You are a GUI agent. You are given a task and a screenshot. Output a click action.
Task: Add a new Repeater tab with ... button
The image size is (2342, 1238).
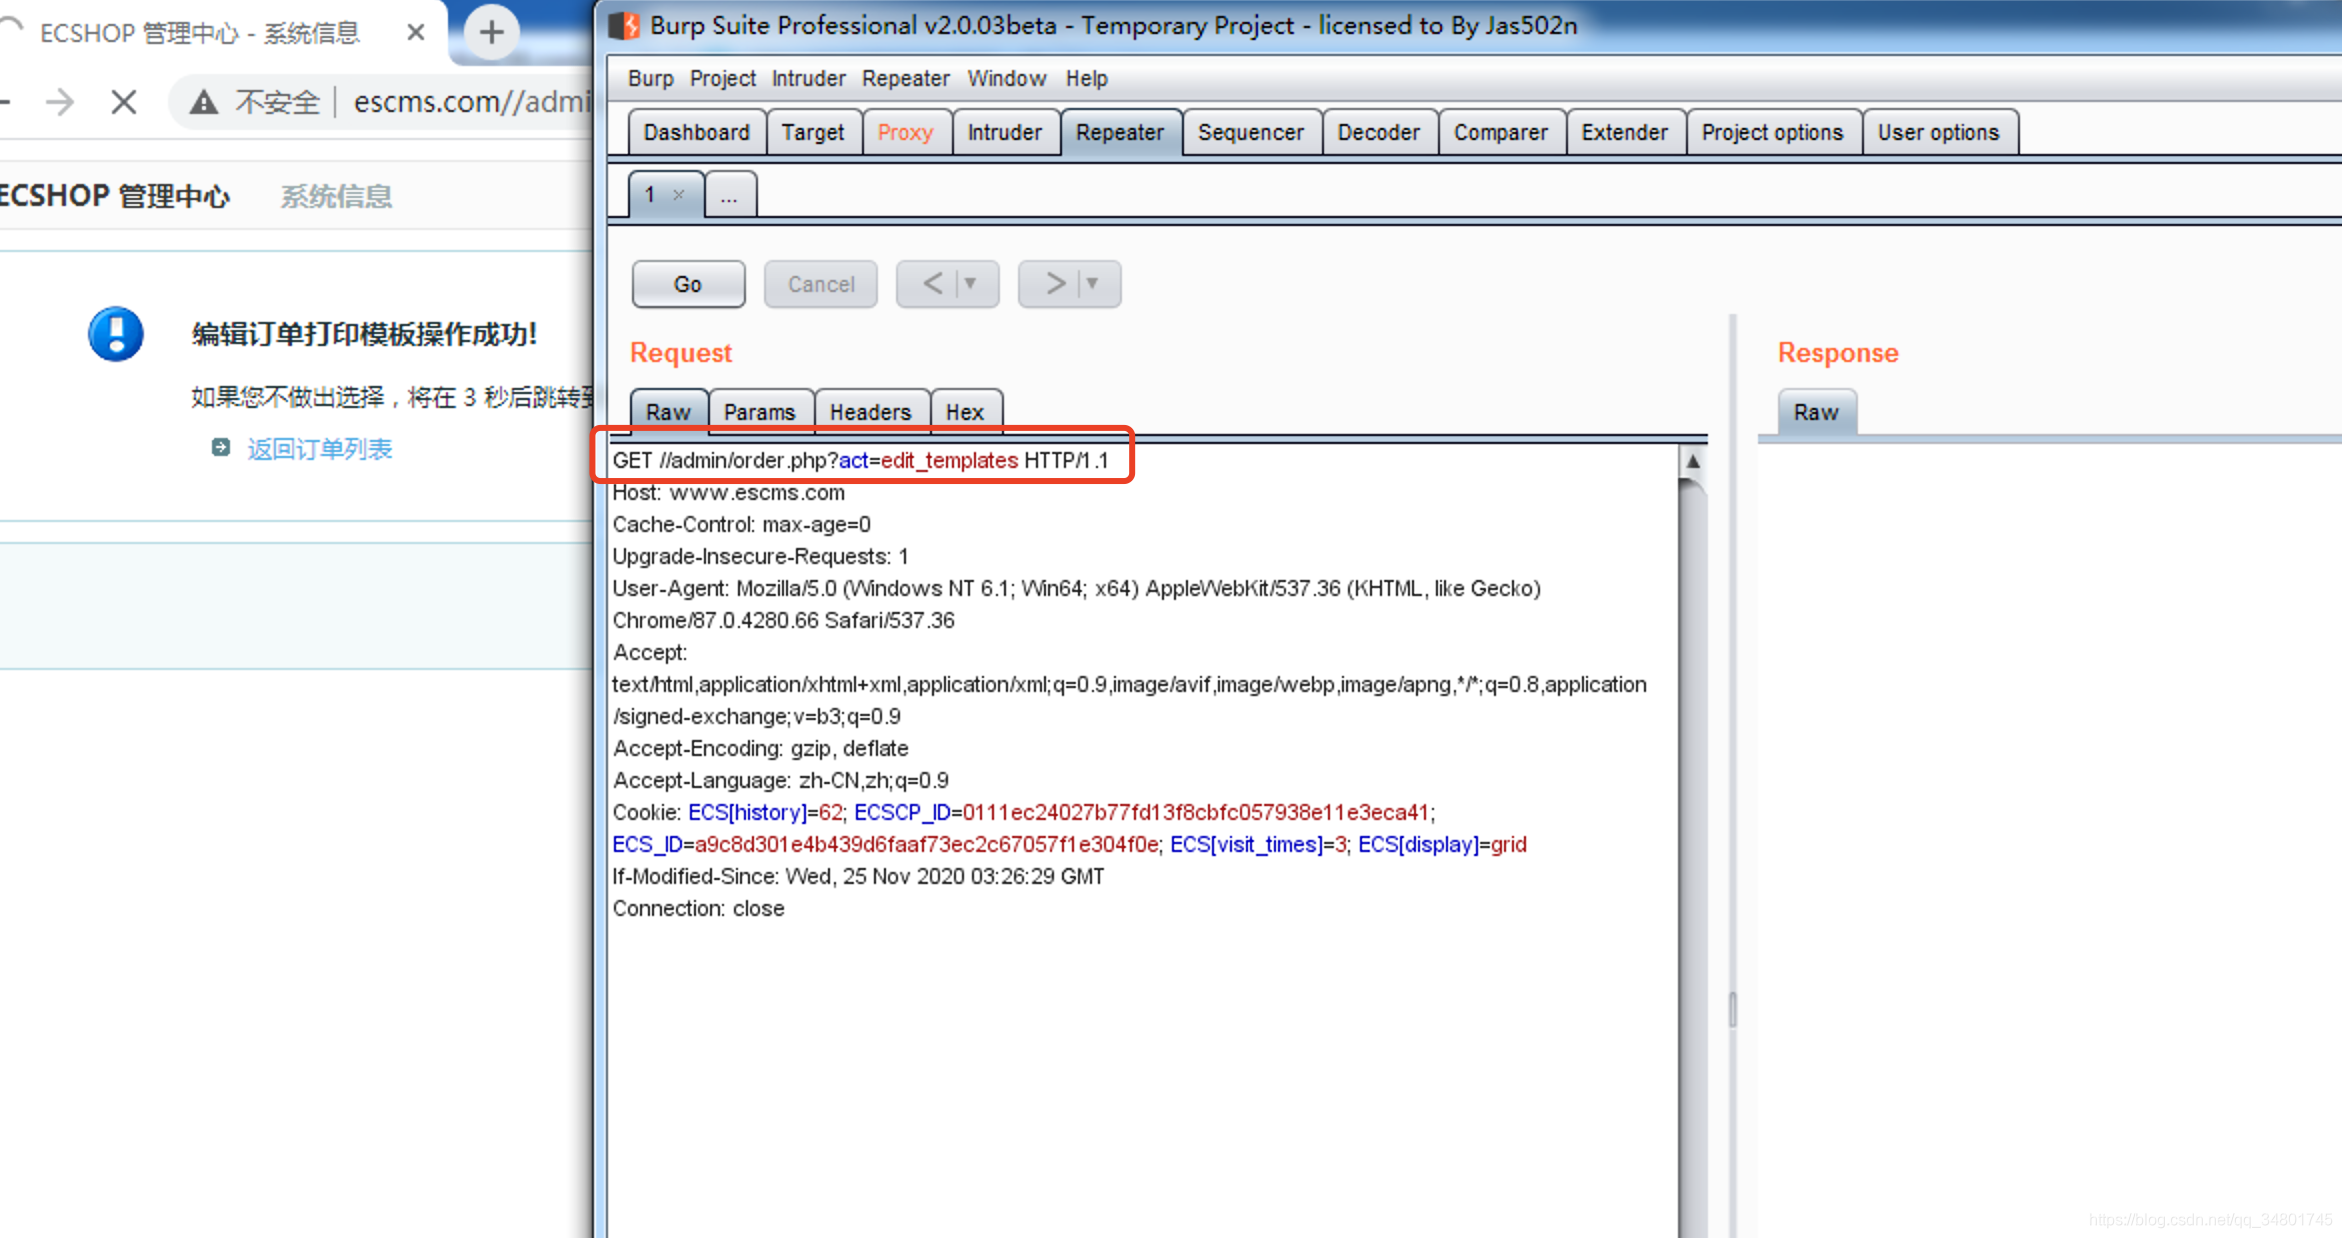click(730, 195)
